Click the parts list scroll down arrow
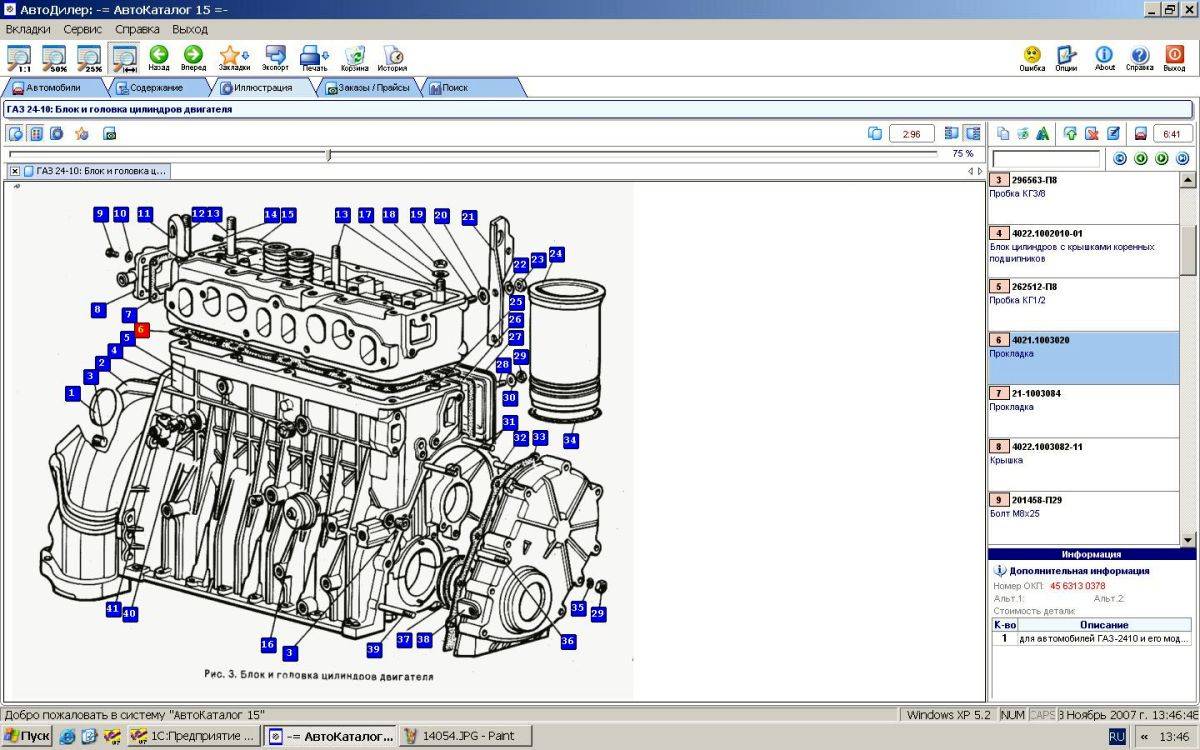This screenshot has width=1200, height=750. pos(1188,540)
